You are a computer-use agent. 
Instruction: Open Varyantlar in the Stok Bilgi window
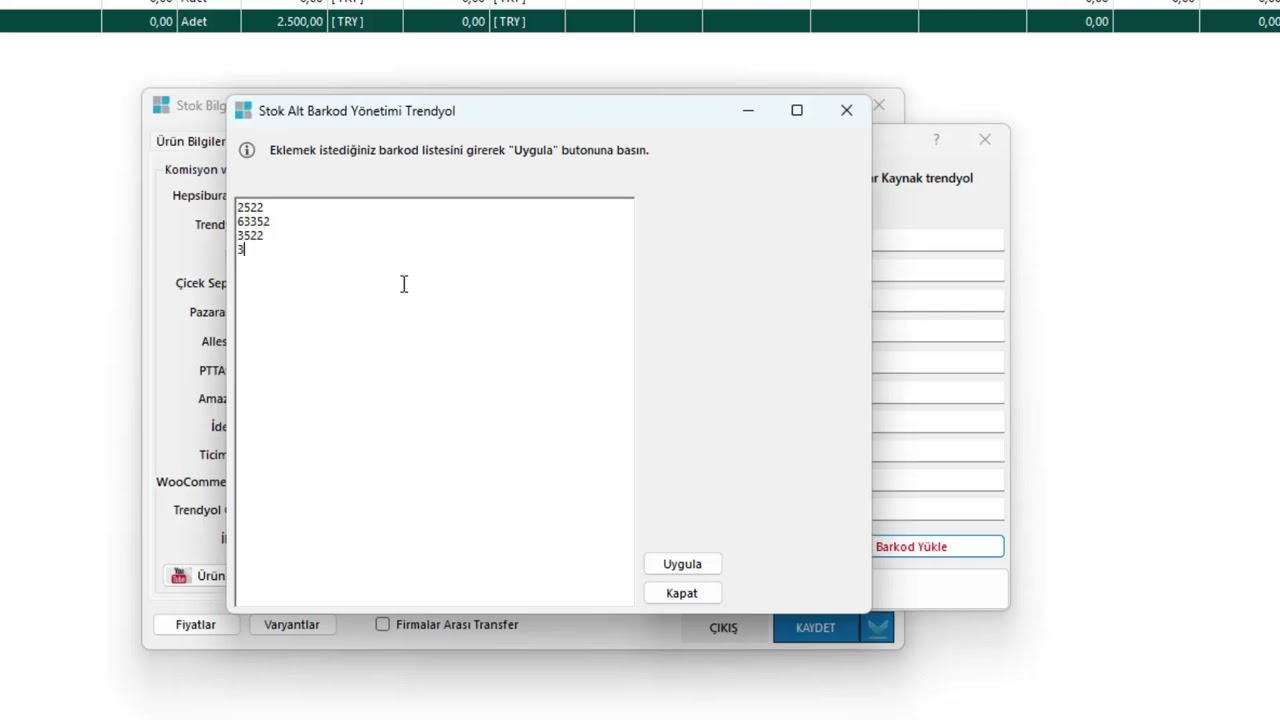point(292,624)
